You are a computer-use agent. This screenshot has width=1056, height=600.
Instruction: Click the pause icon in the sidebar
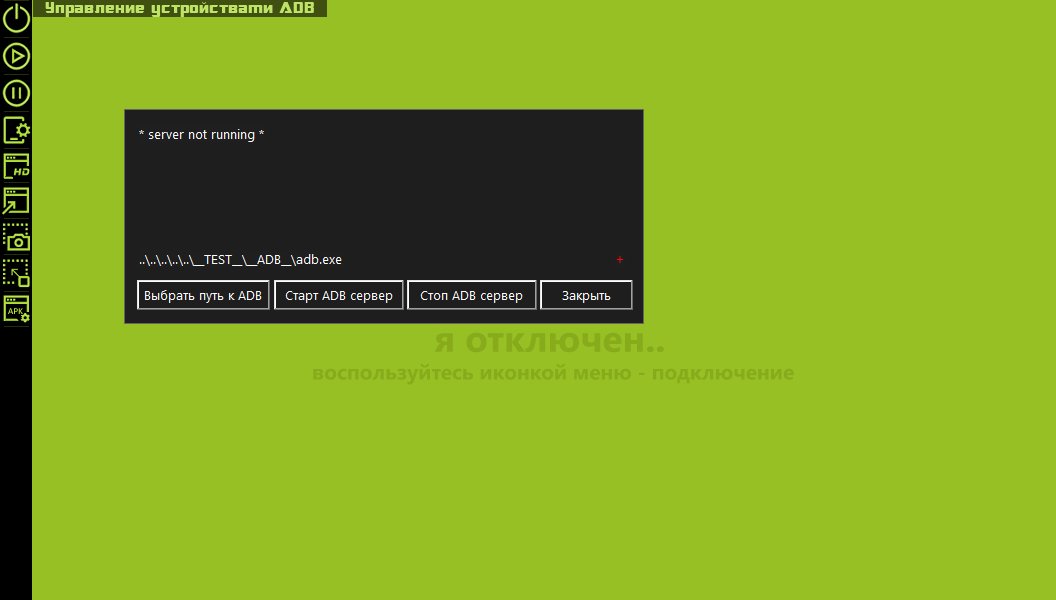[16, 93]
